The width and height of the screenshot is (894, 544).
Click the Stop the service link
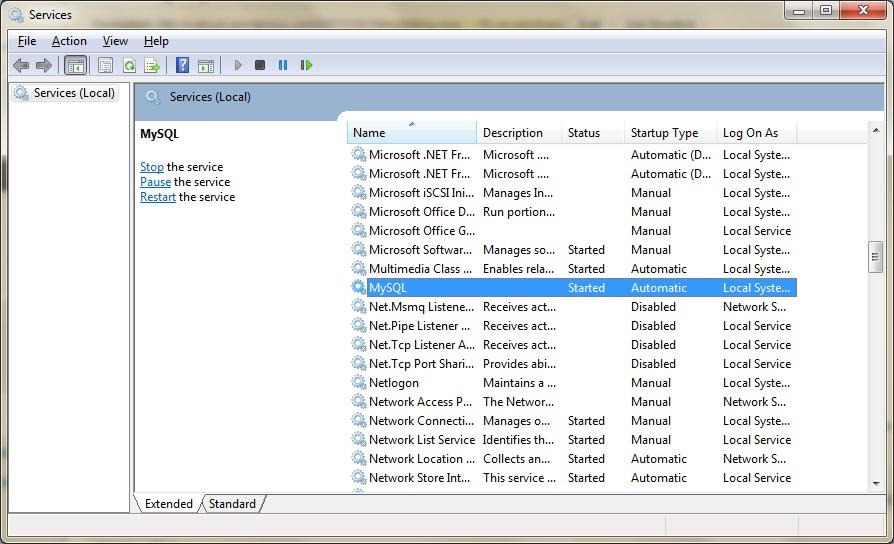coord(152,167)
